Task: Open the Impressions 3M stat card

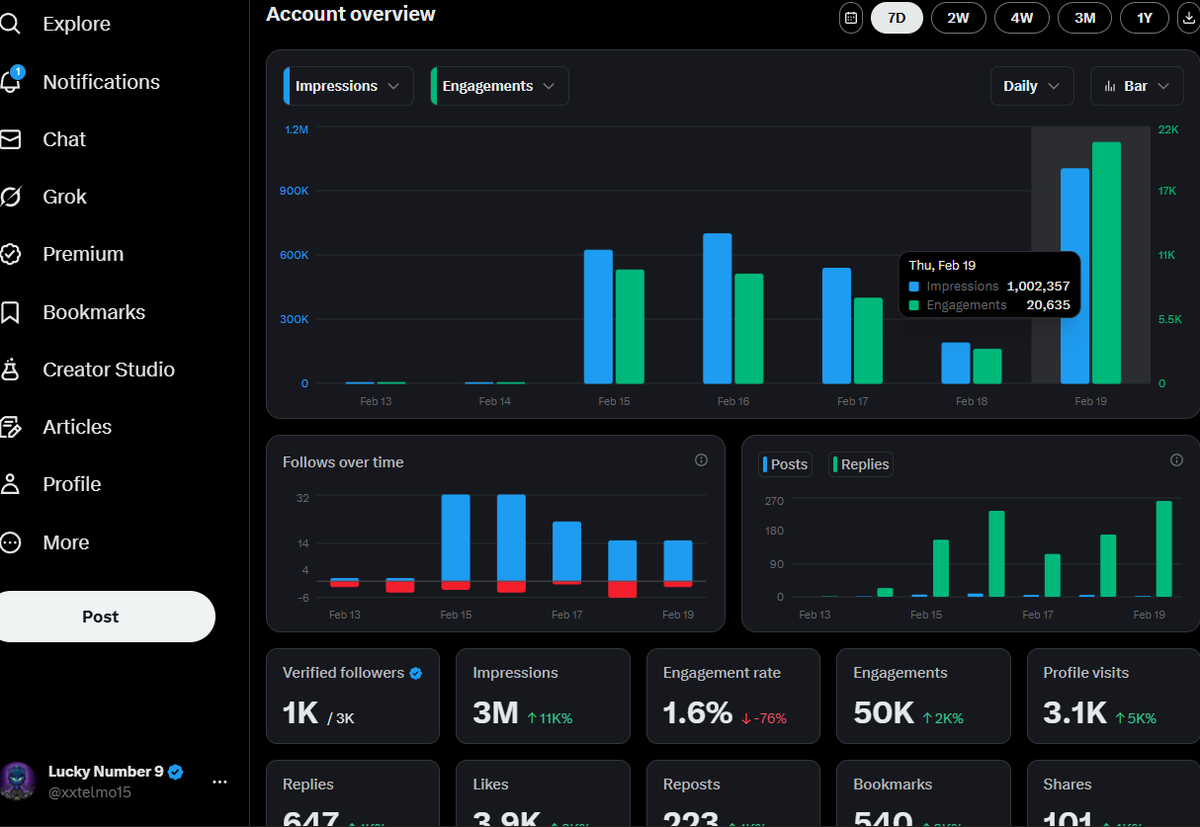Action: 543,696
